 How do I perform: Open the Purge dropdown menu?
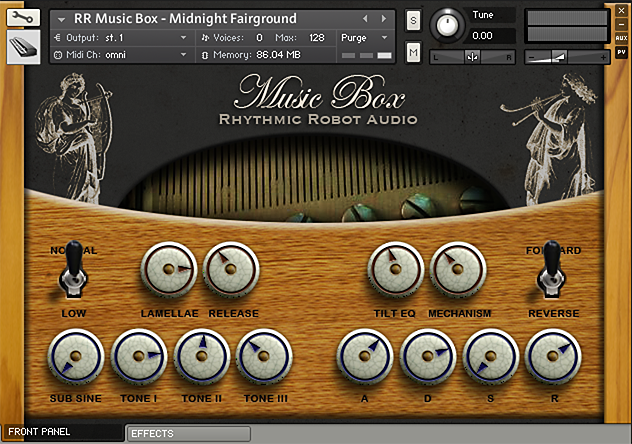[364, 38]
